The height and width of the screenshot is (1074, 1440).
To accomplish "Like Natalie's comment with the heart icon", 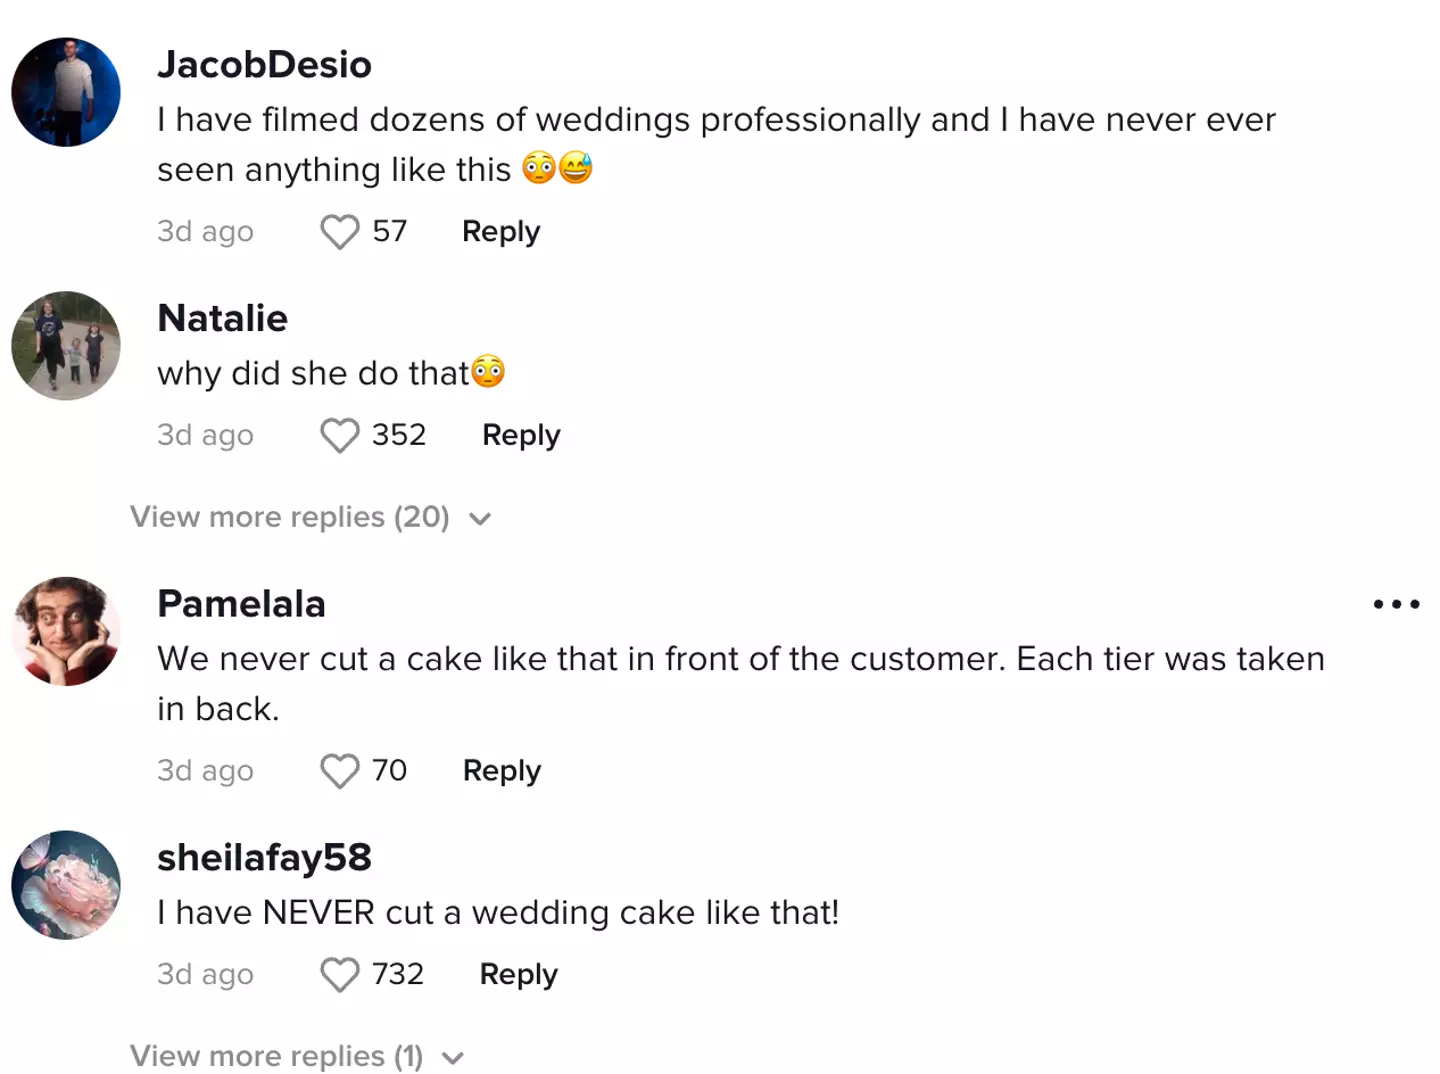I will tap(339, 436).
